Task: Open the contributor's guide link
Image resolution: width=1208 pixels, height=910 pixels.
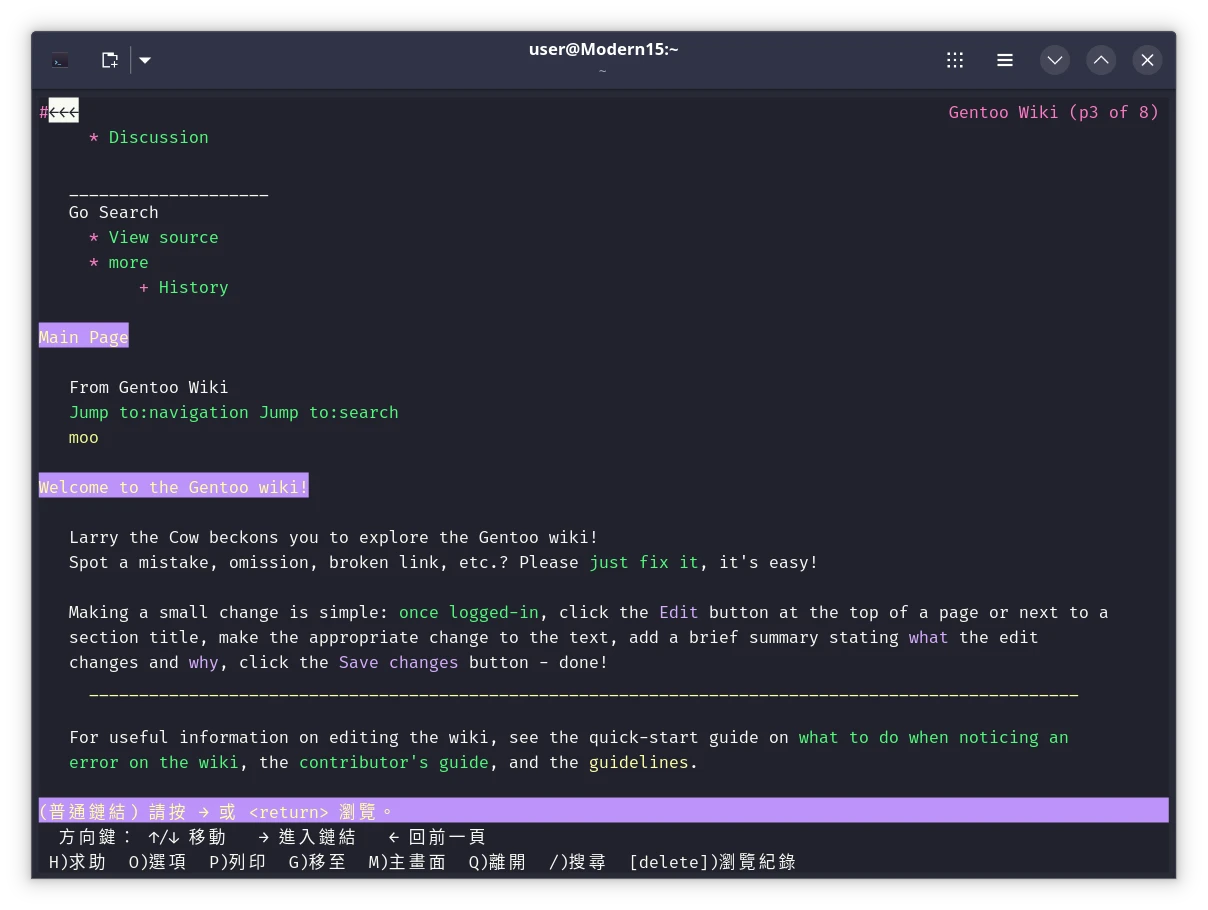Action: coord(393,762)
